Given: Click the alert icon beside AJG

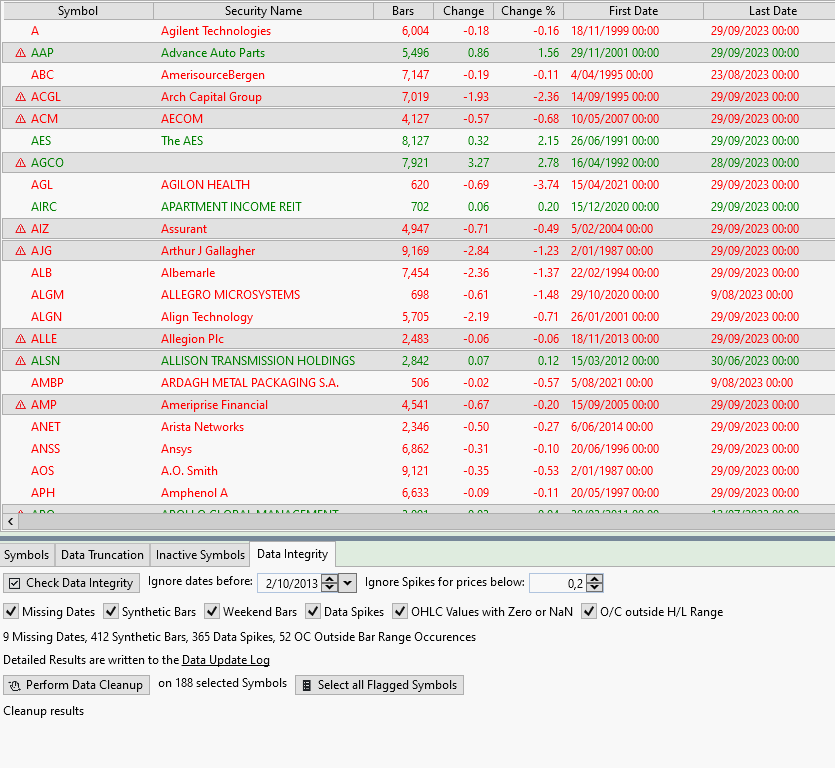Looking at the screenshot, I should (x=21, y=251).
